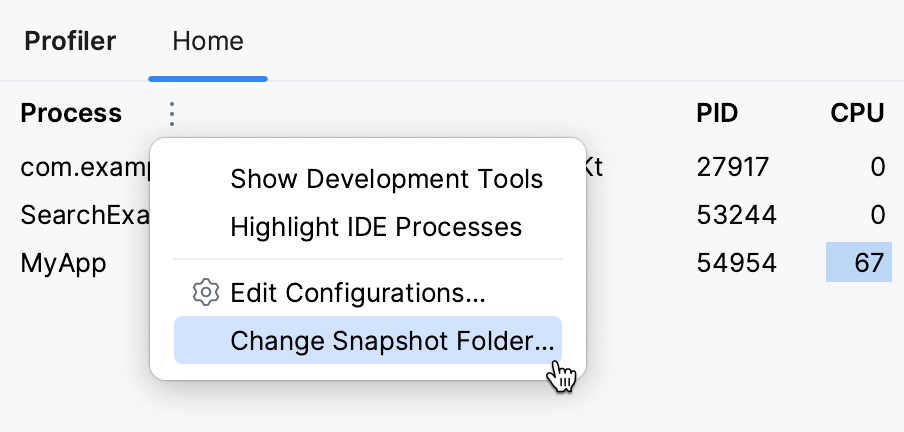Sort by the Process column header
Viewport: 904px width, 432px height.
point(71,114)
